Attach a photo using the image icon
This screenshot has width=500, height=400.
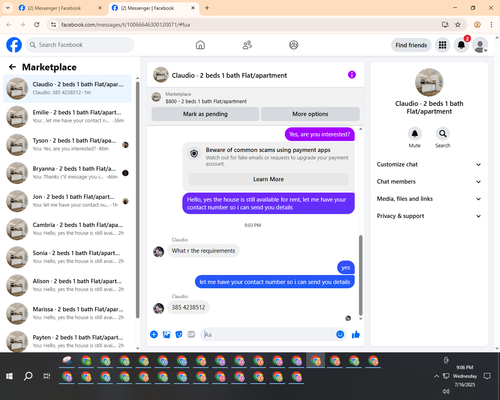pos(166,334)
